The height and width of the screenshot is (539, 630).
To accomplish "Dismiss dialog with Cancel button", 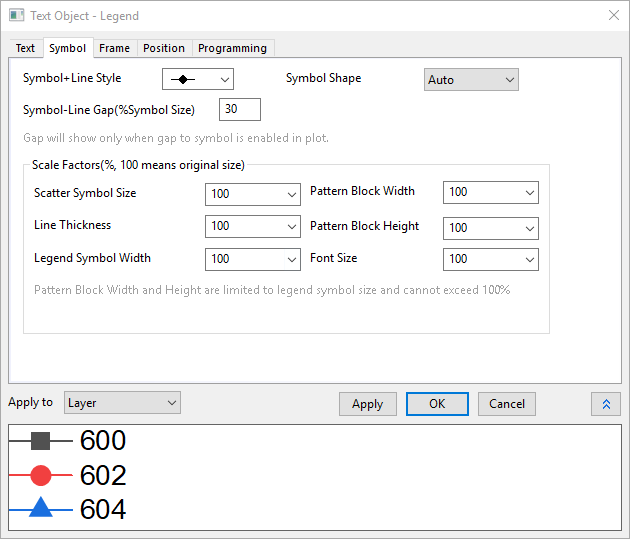I will coord(507,404).
